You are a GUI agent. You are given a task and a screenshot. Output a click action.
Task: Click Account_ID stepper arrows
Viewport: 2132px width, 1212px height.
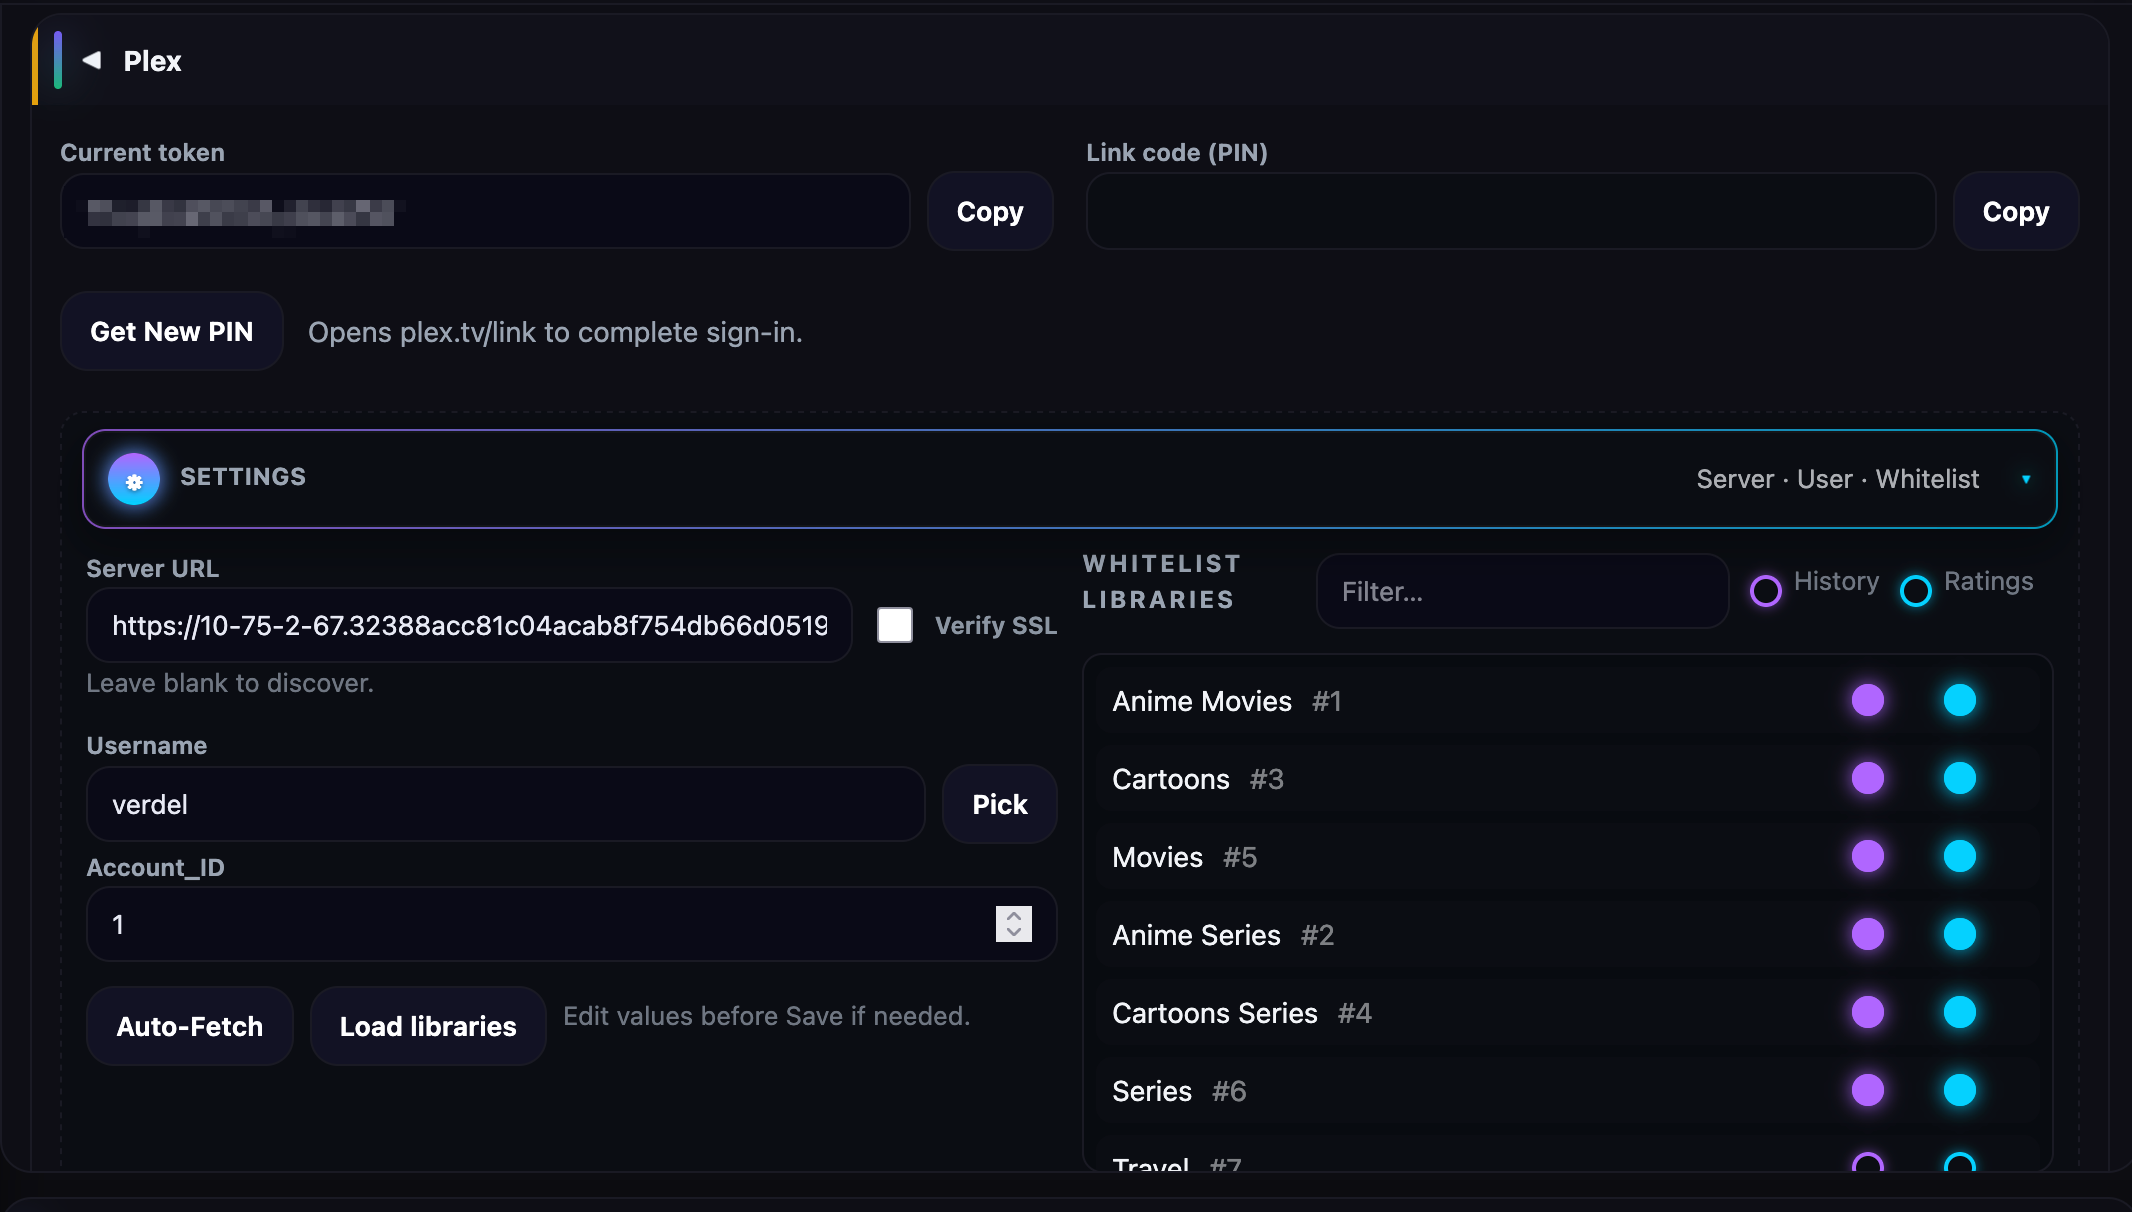coord(1013,924)
